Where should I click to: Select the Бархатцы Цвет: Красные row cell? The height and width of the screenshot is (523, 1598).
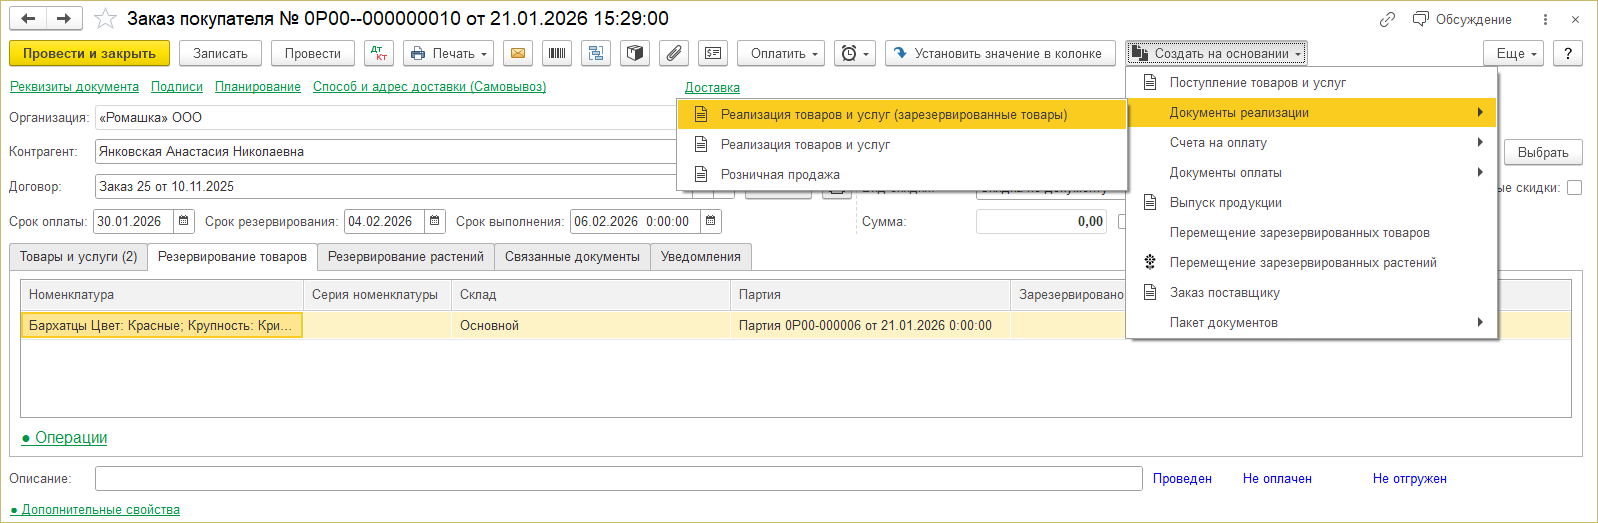pyautogui.click(x=162, y=325)
